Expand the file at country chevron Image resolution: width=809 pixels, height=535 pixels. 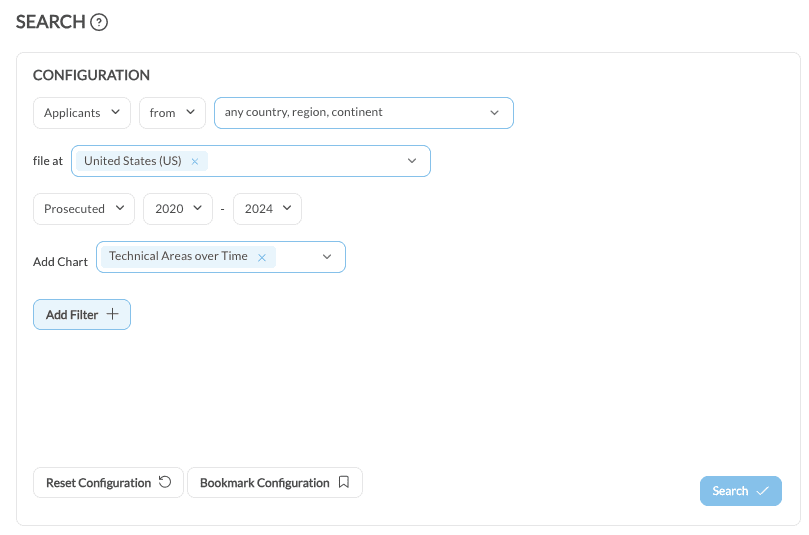click(412, 161)
